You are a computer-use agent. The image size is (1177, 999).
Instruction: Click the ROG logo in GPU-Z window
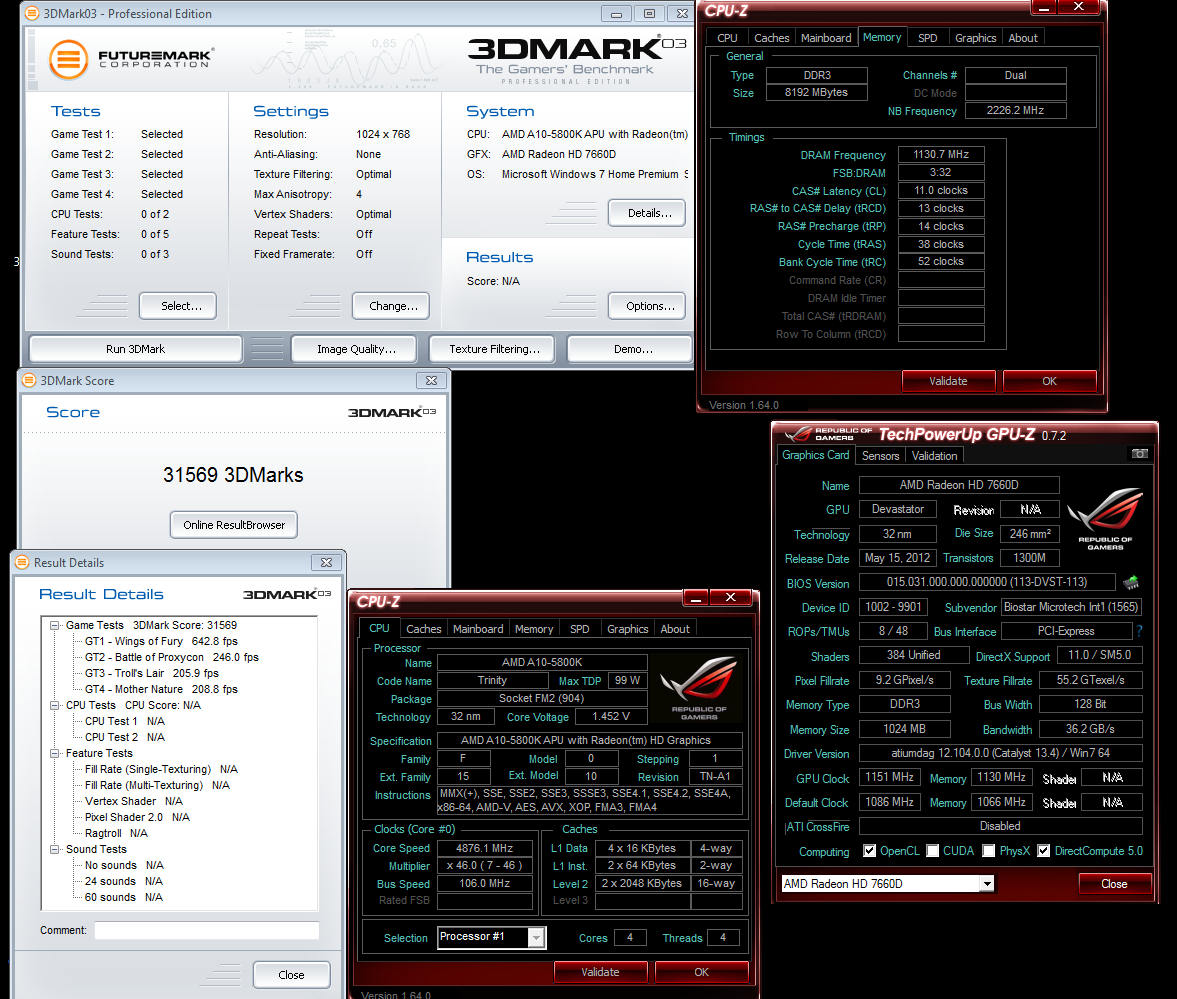pyautogui.click(x=1105, y=518)
